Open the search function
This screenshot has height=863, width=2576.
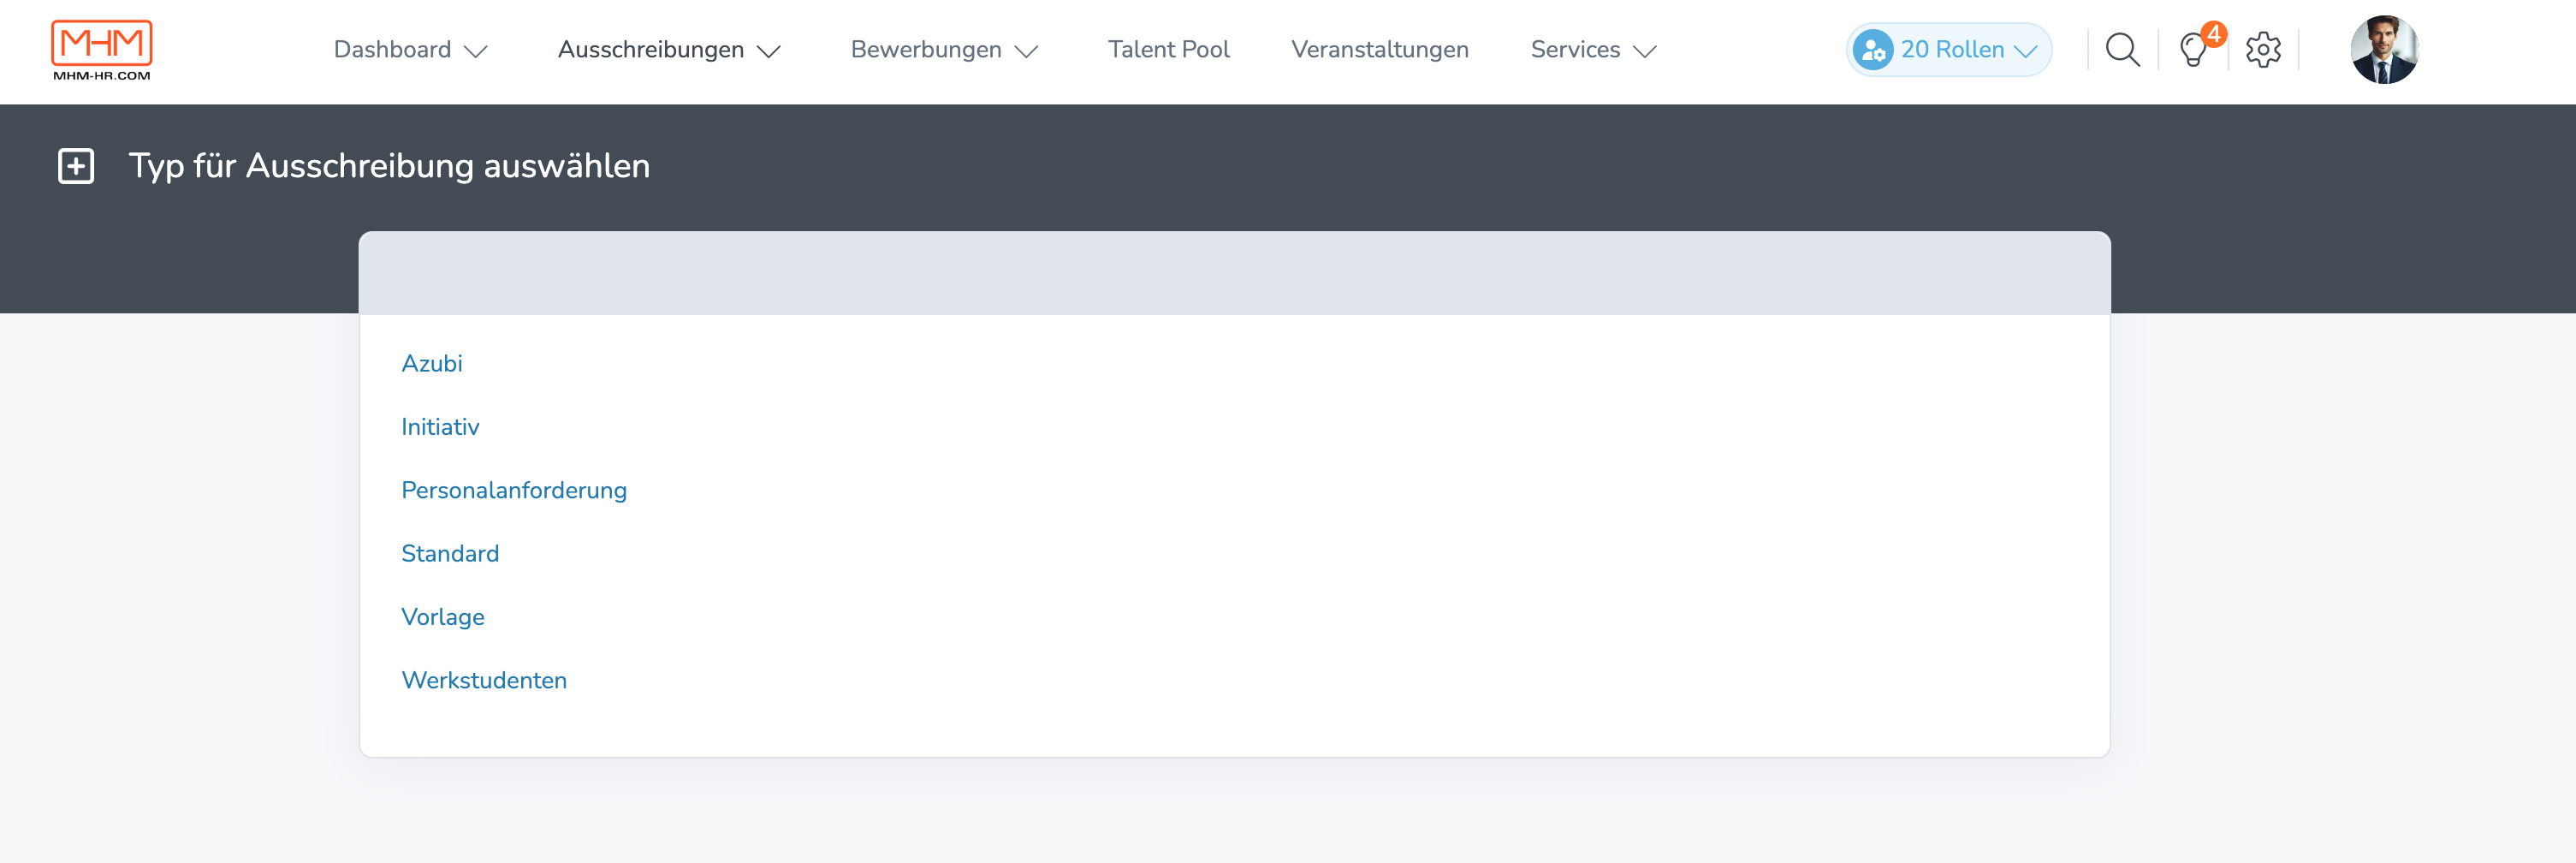click(2122, 49)
